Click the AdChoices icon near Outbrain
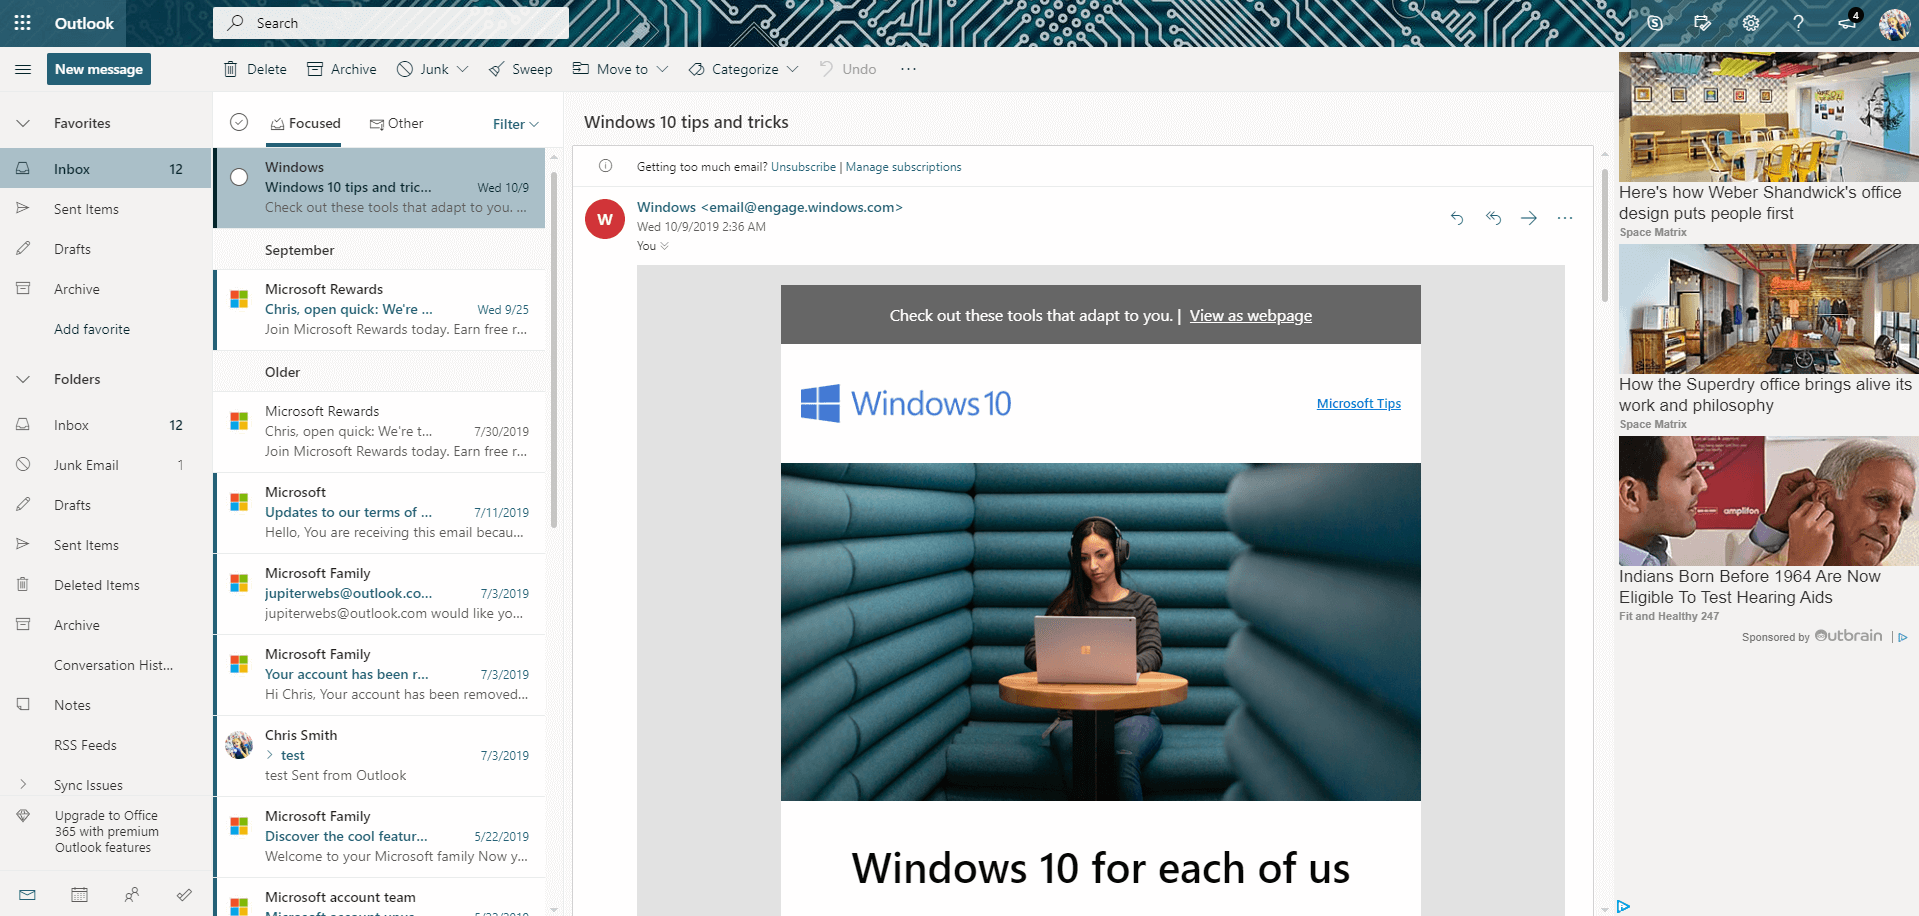This screenshot has width=1919, height=916. point(1903,637)
